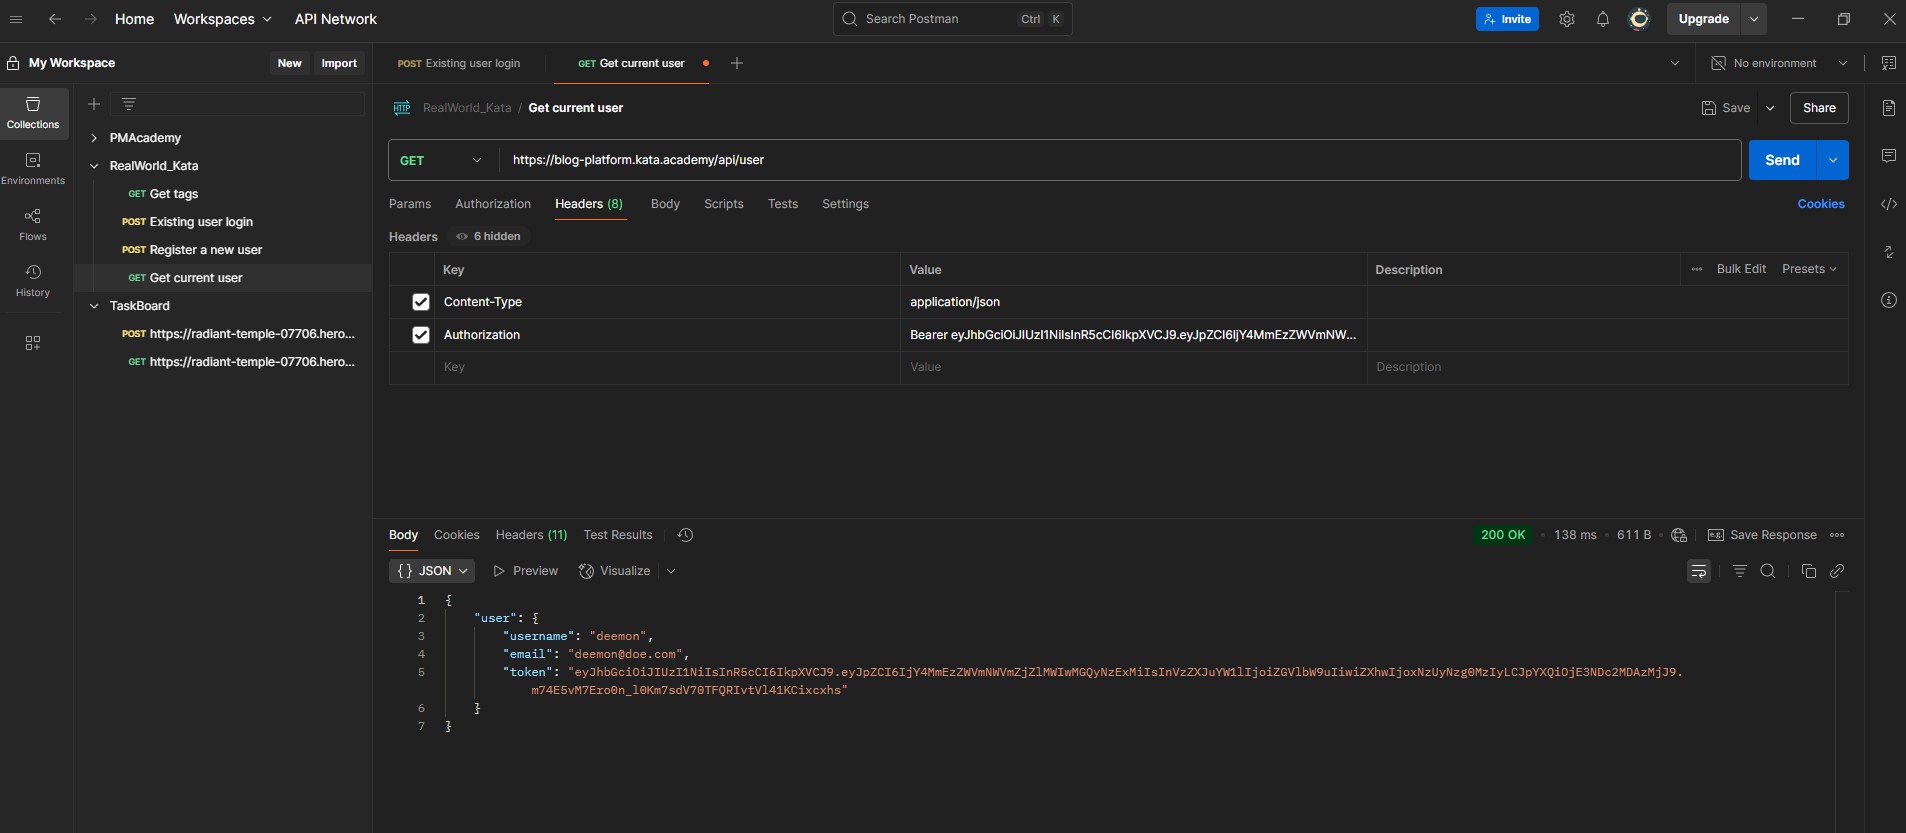Image resolution: width=1906 pixels, height=833 pixels.
Task: Open the Visualize options dropdown arrow
Action: pos(671,571)
